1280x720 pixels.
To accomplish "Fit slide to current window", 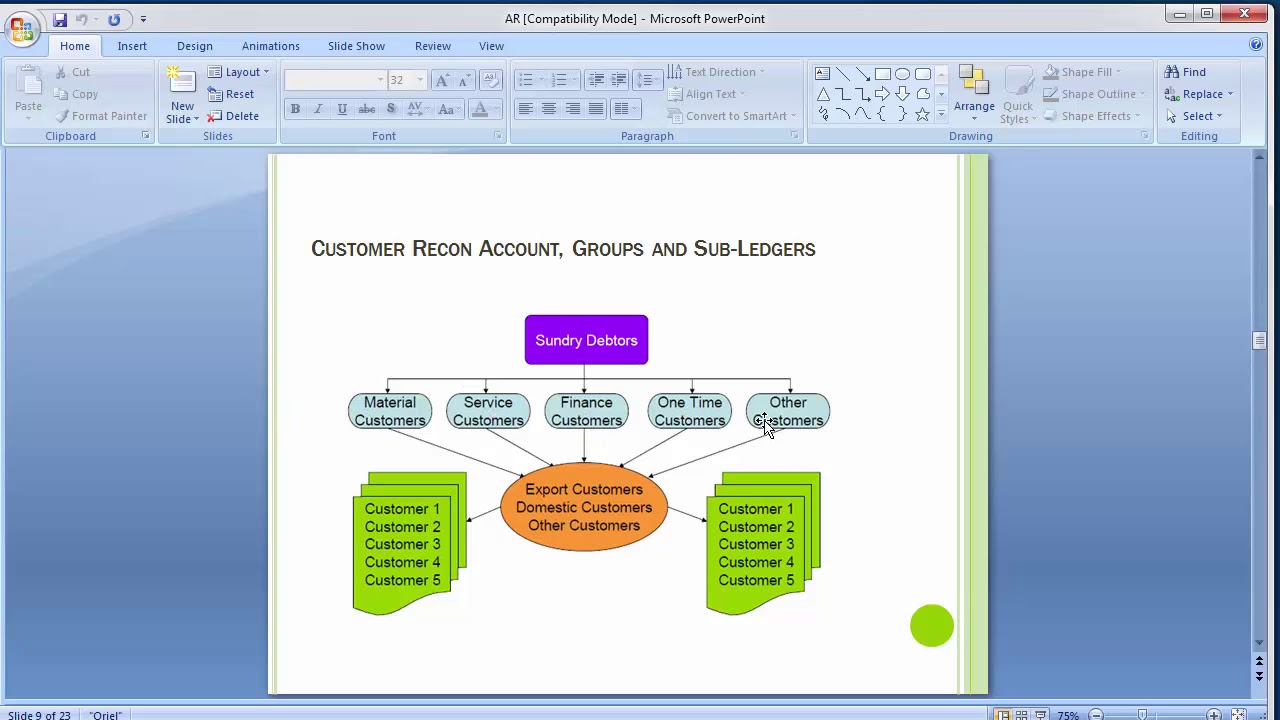I will tap(1238, 715).
